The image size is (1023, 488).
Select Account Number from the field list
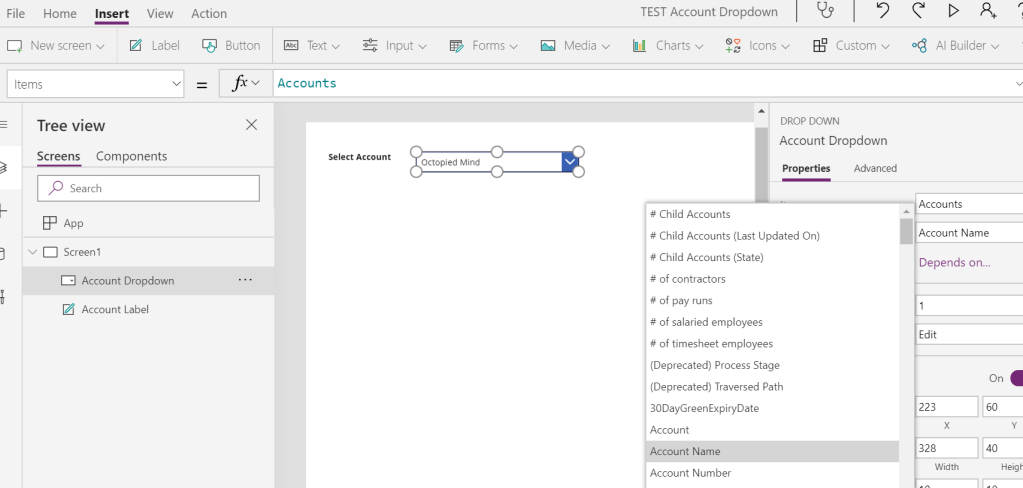pyautogui.click(x=690, y=473)
